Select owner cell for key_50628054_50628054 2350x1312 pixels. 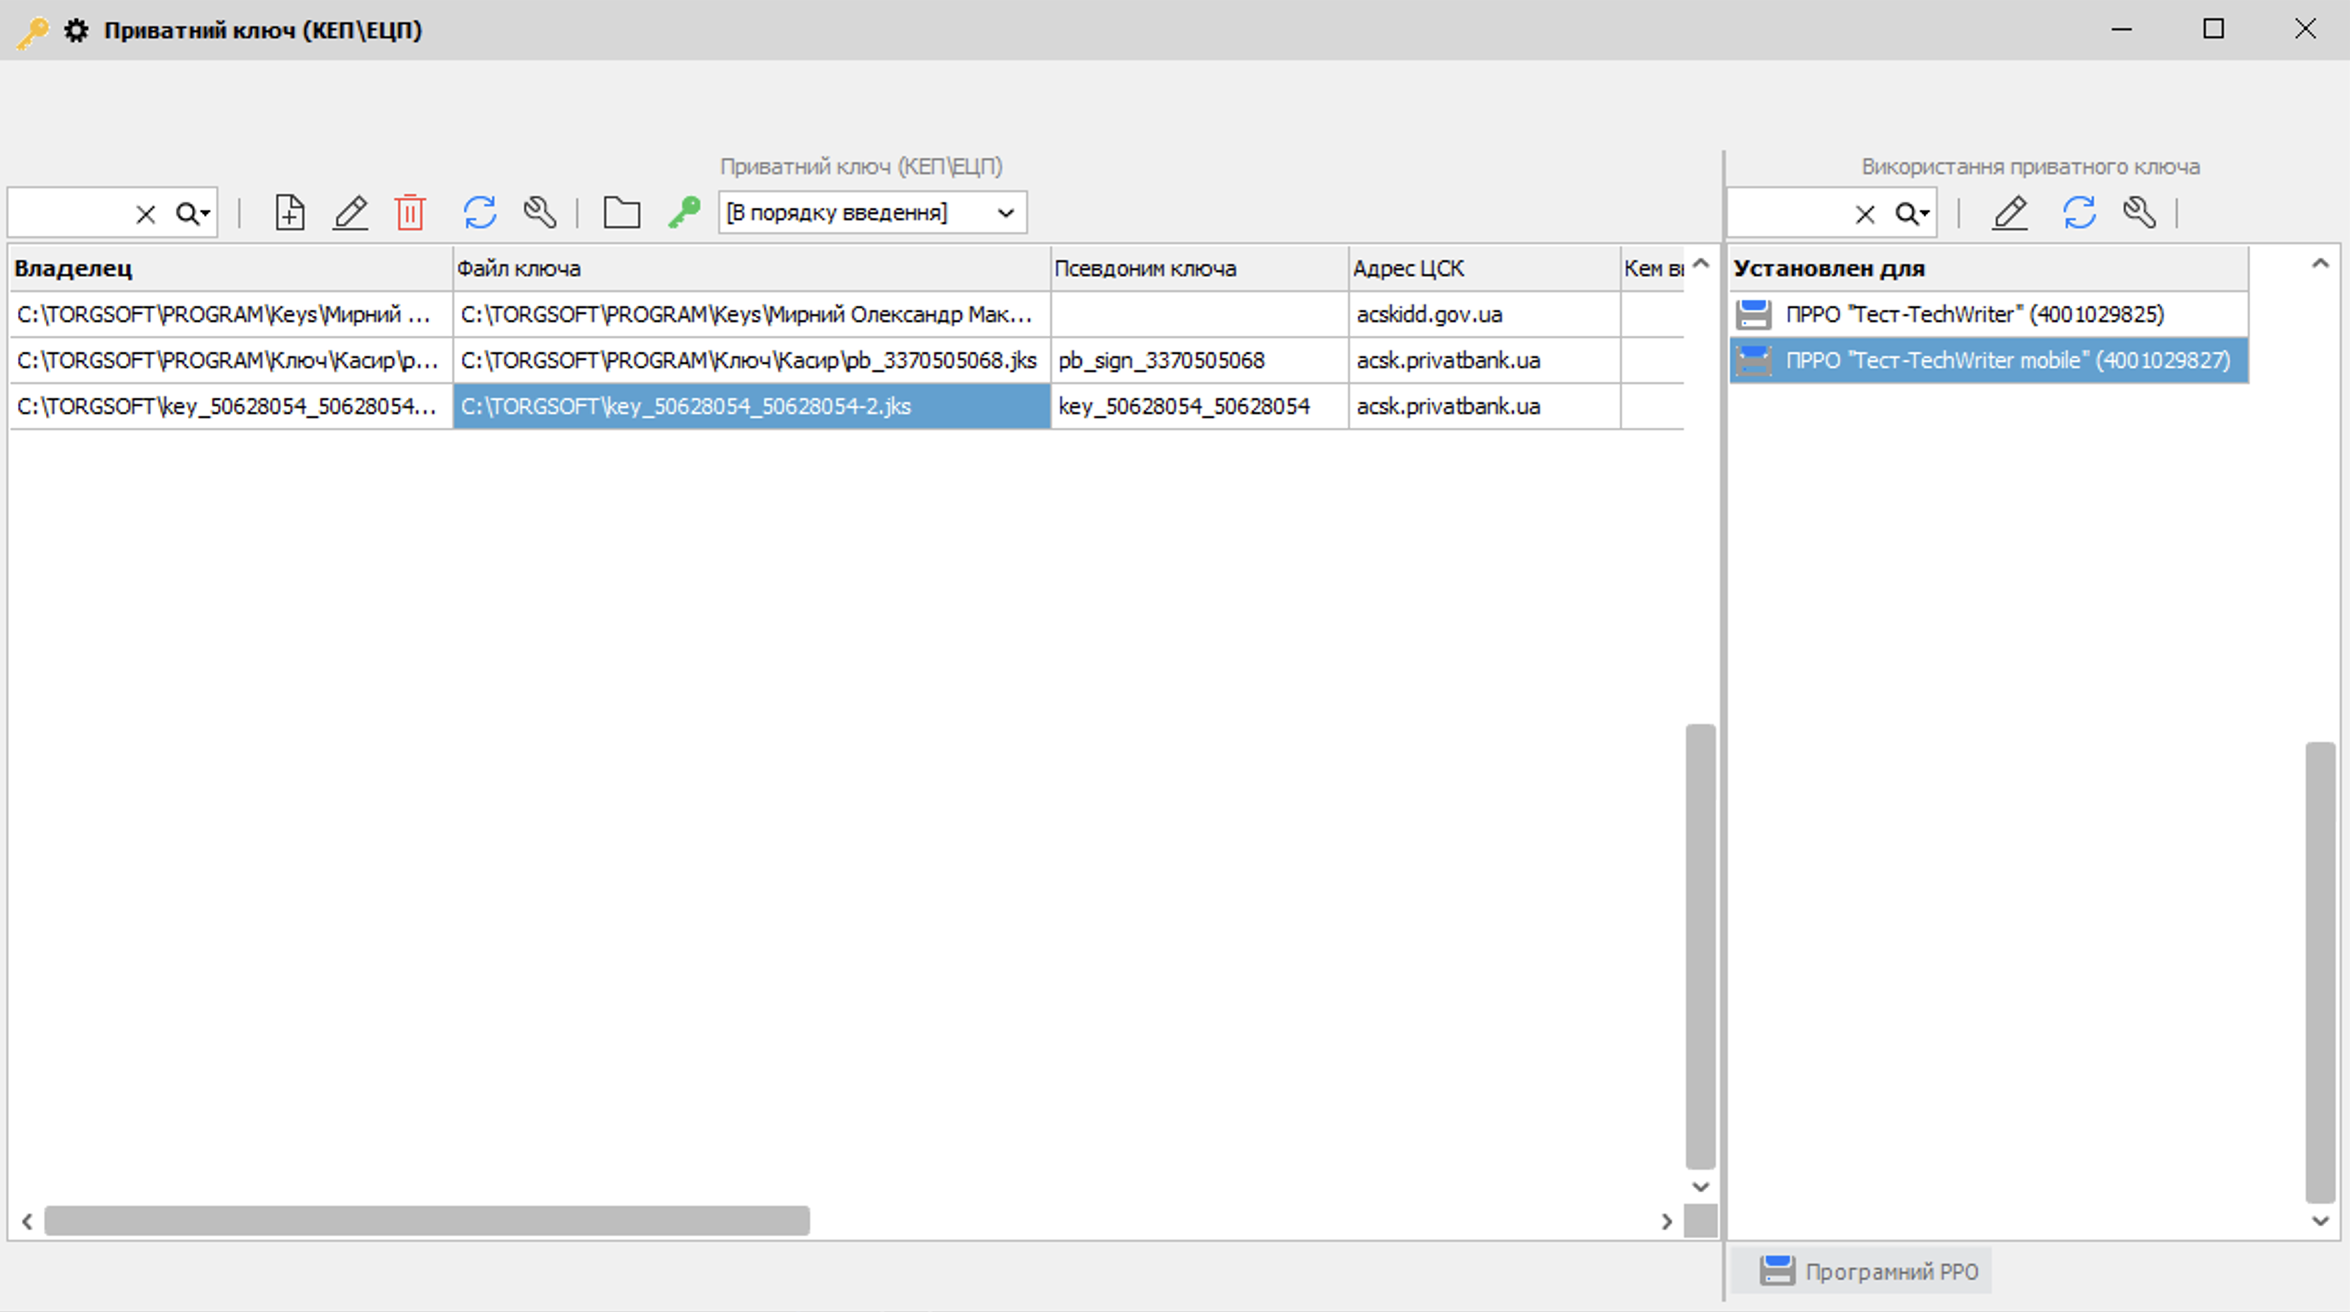(230, 406)
